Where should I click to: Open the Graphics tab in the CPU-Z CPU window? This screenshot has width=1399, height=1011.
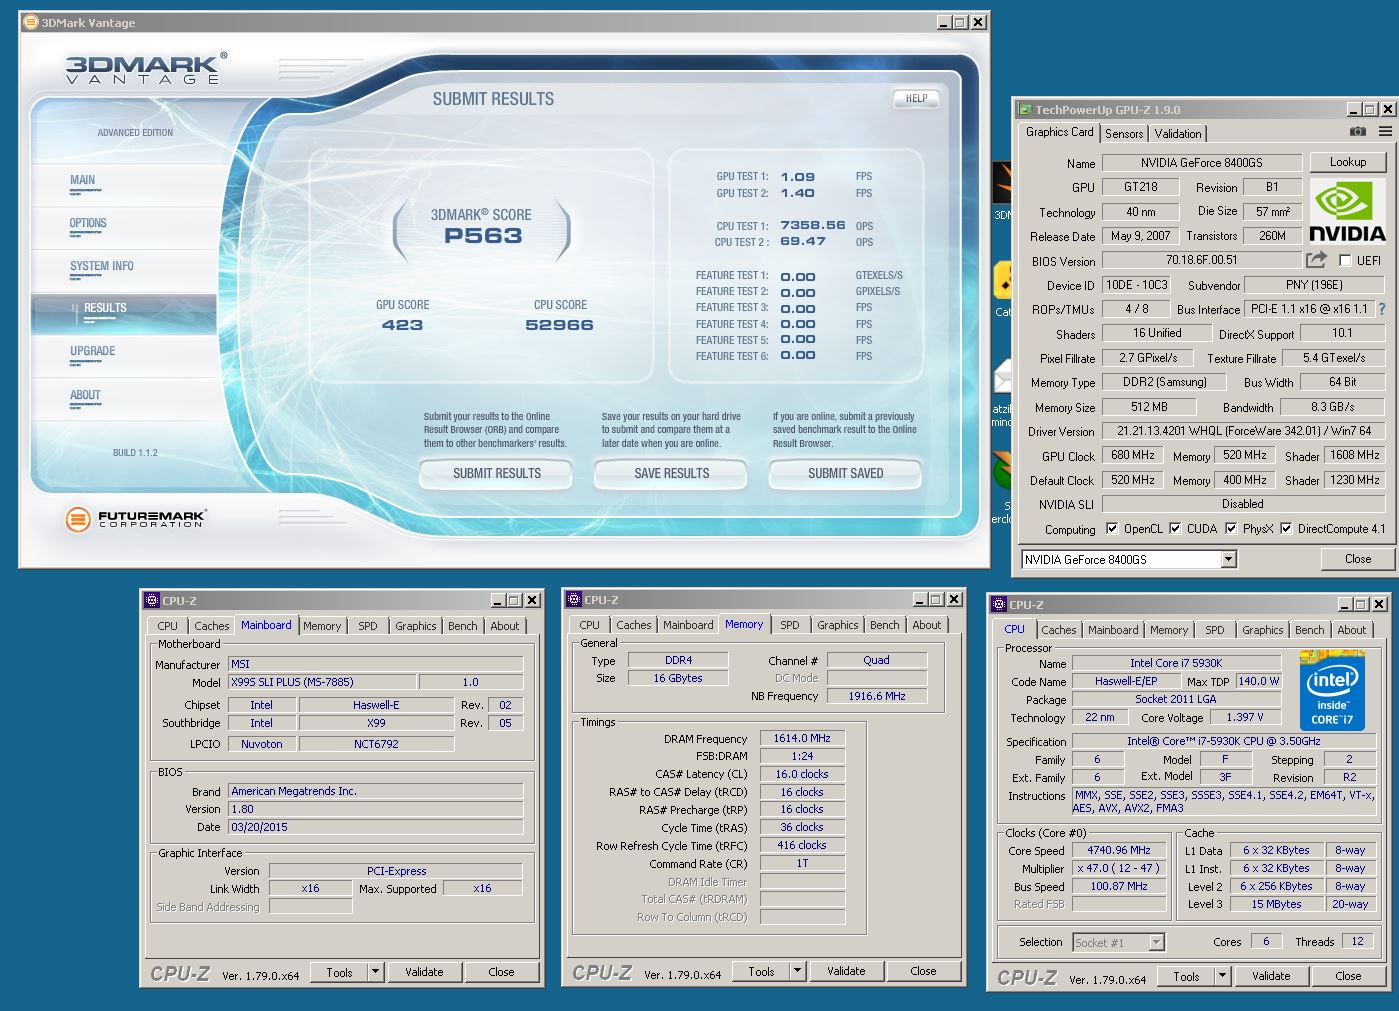(1262, 630)
